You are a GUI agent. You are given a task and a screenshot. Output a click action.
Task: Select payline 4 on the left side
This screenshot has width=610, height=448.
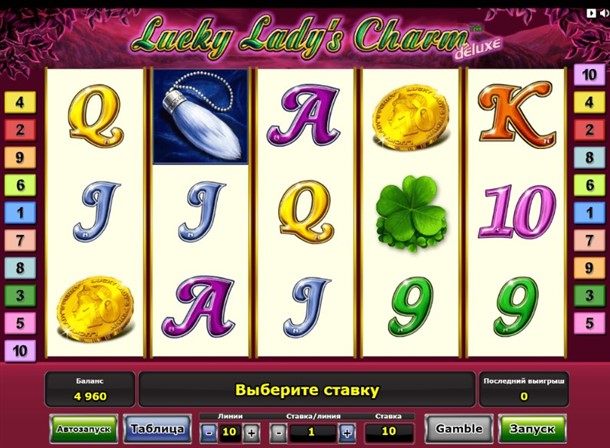tap(20, 102)
